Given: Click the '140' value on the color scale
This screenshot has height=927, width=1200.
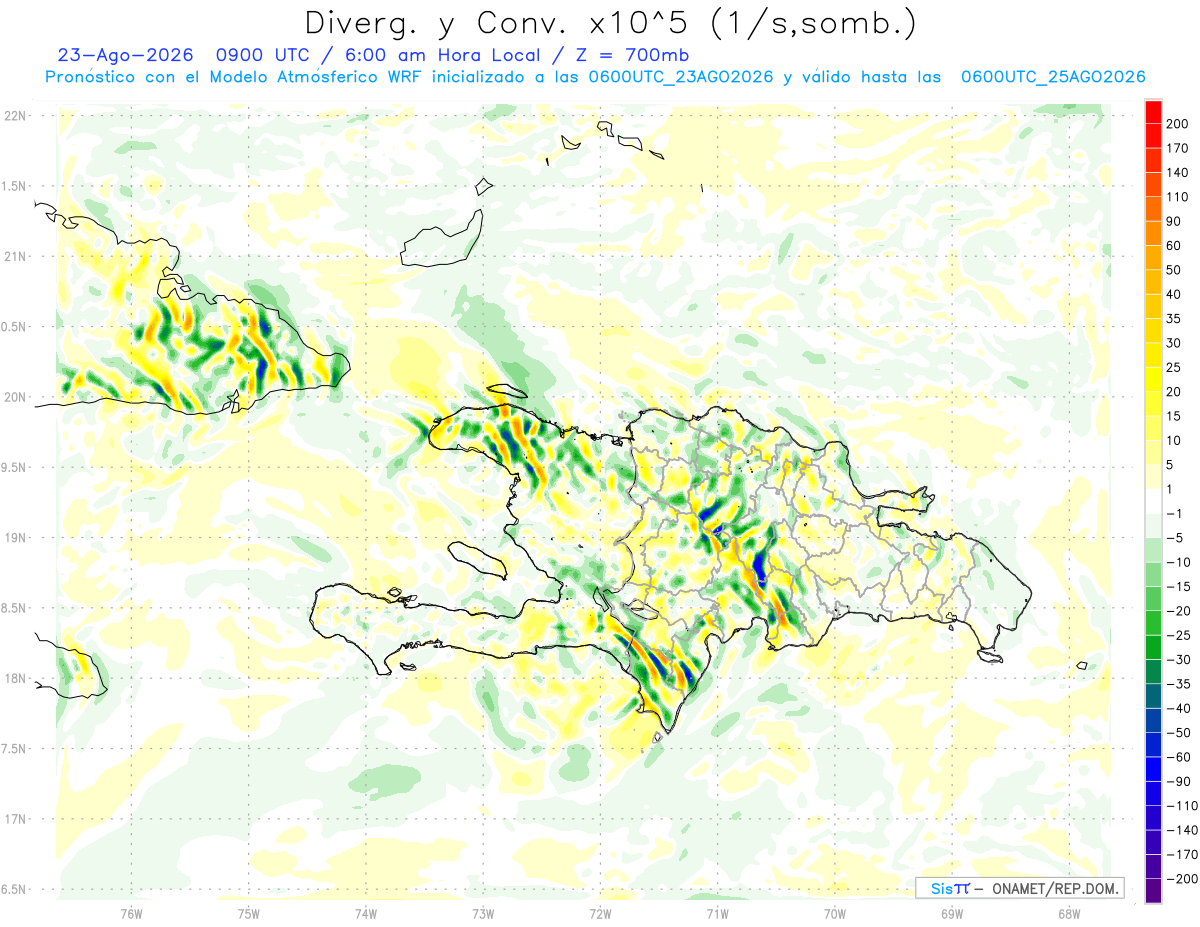Looking at the screenshot, I should coord(1177,173).
